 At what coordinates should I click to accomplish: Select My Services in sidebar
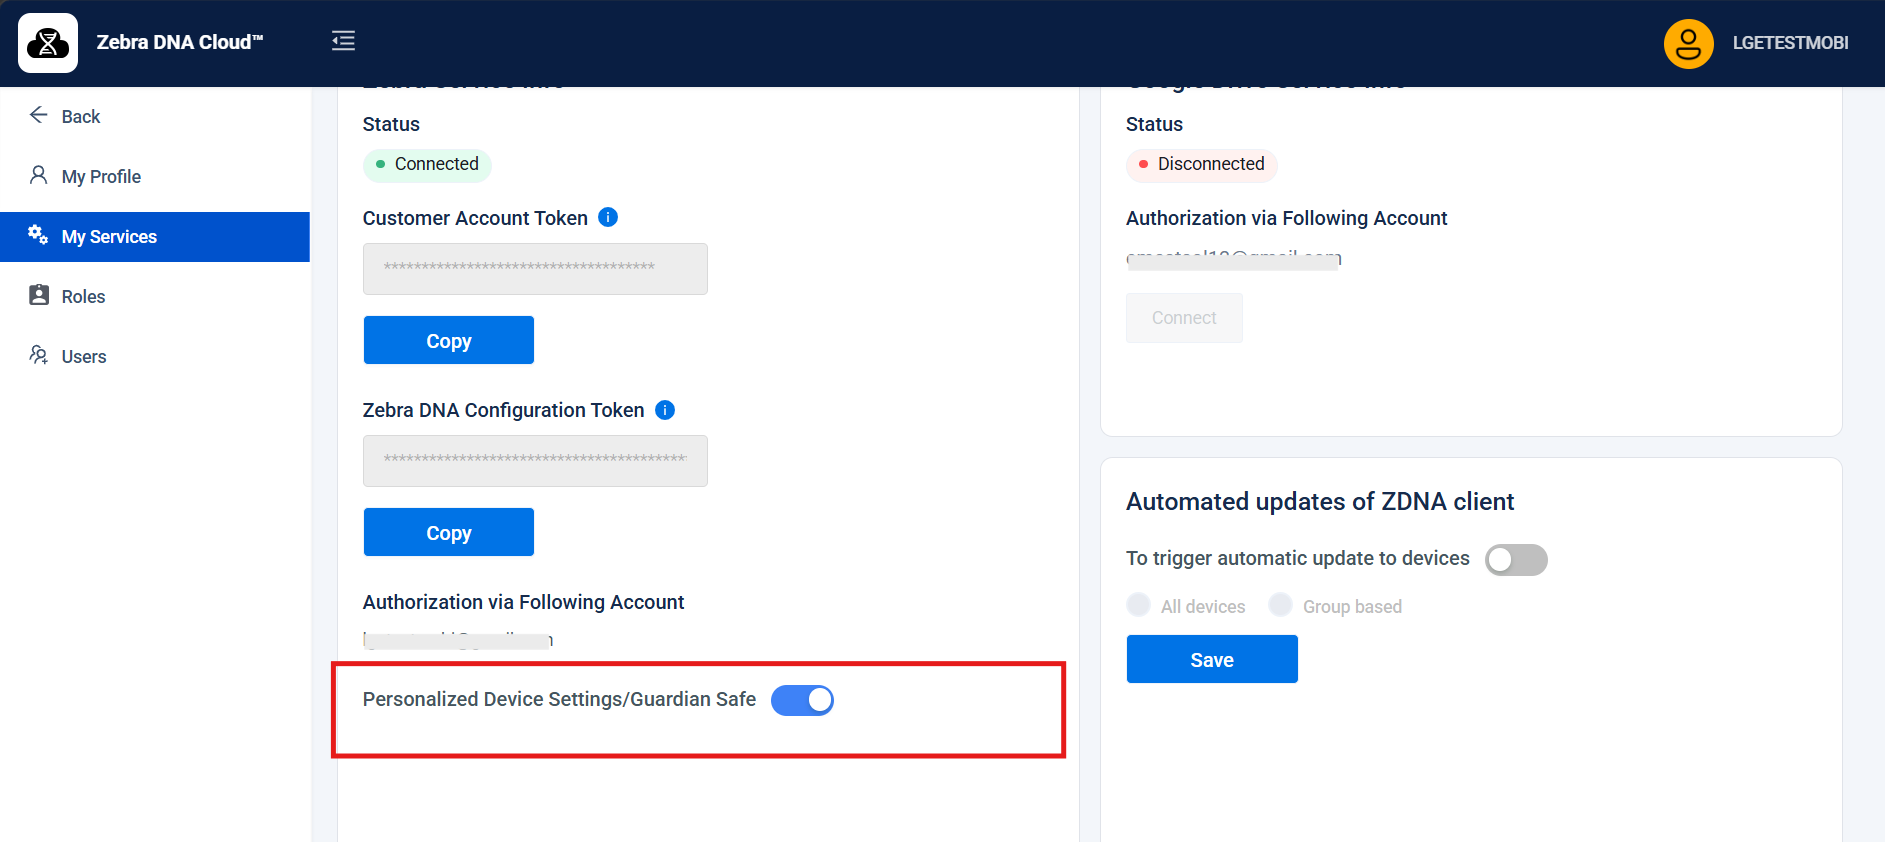point(155,237)
